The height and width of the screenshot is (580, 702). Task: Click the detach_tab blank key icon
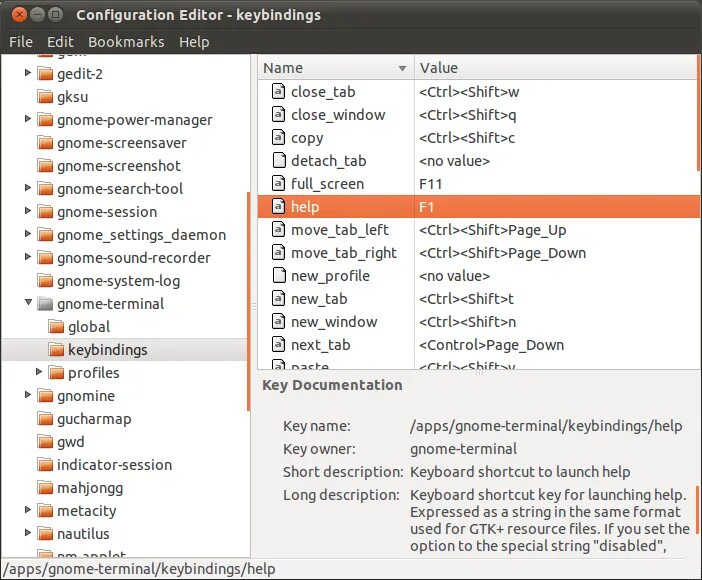pyautogui.click(x=278, y=160)
